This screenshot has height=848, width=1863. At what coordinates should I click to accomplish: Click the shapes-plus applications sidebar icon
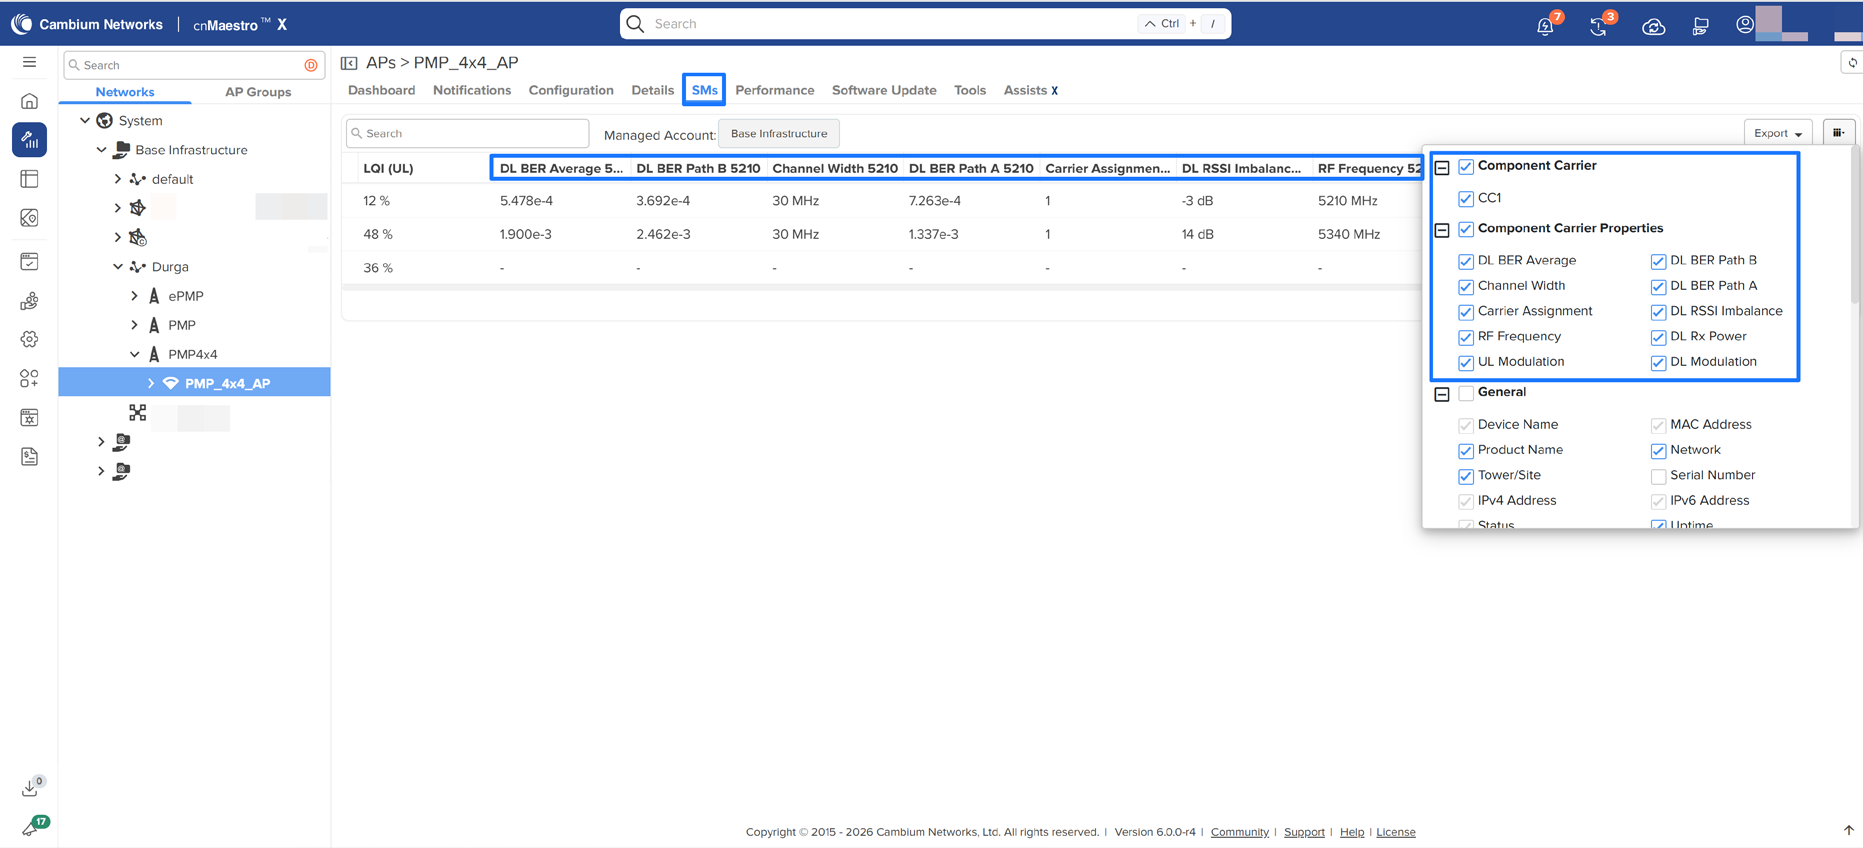[29, 379]
